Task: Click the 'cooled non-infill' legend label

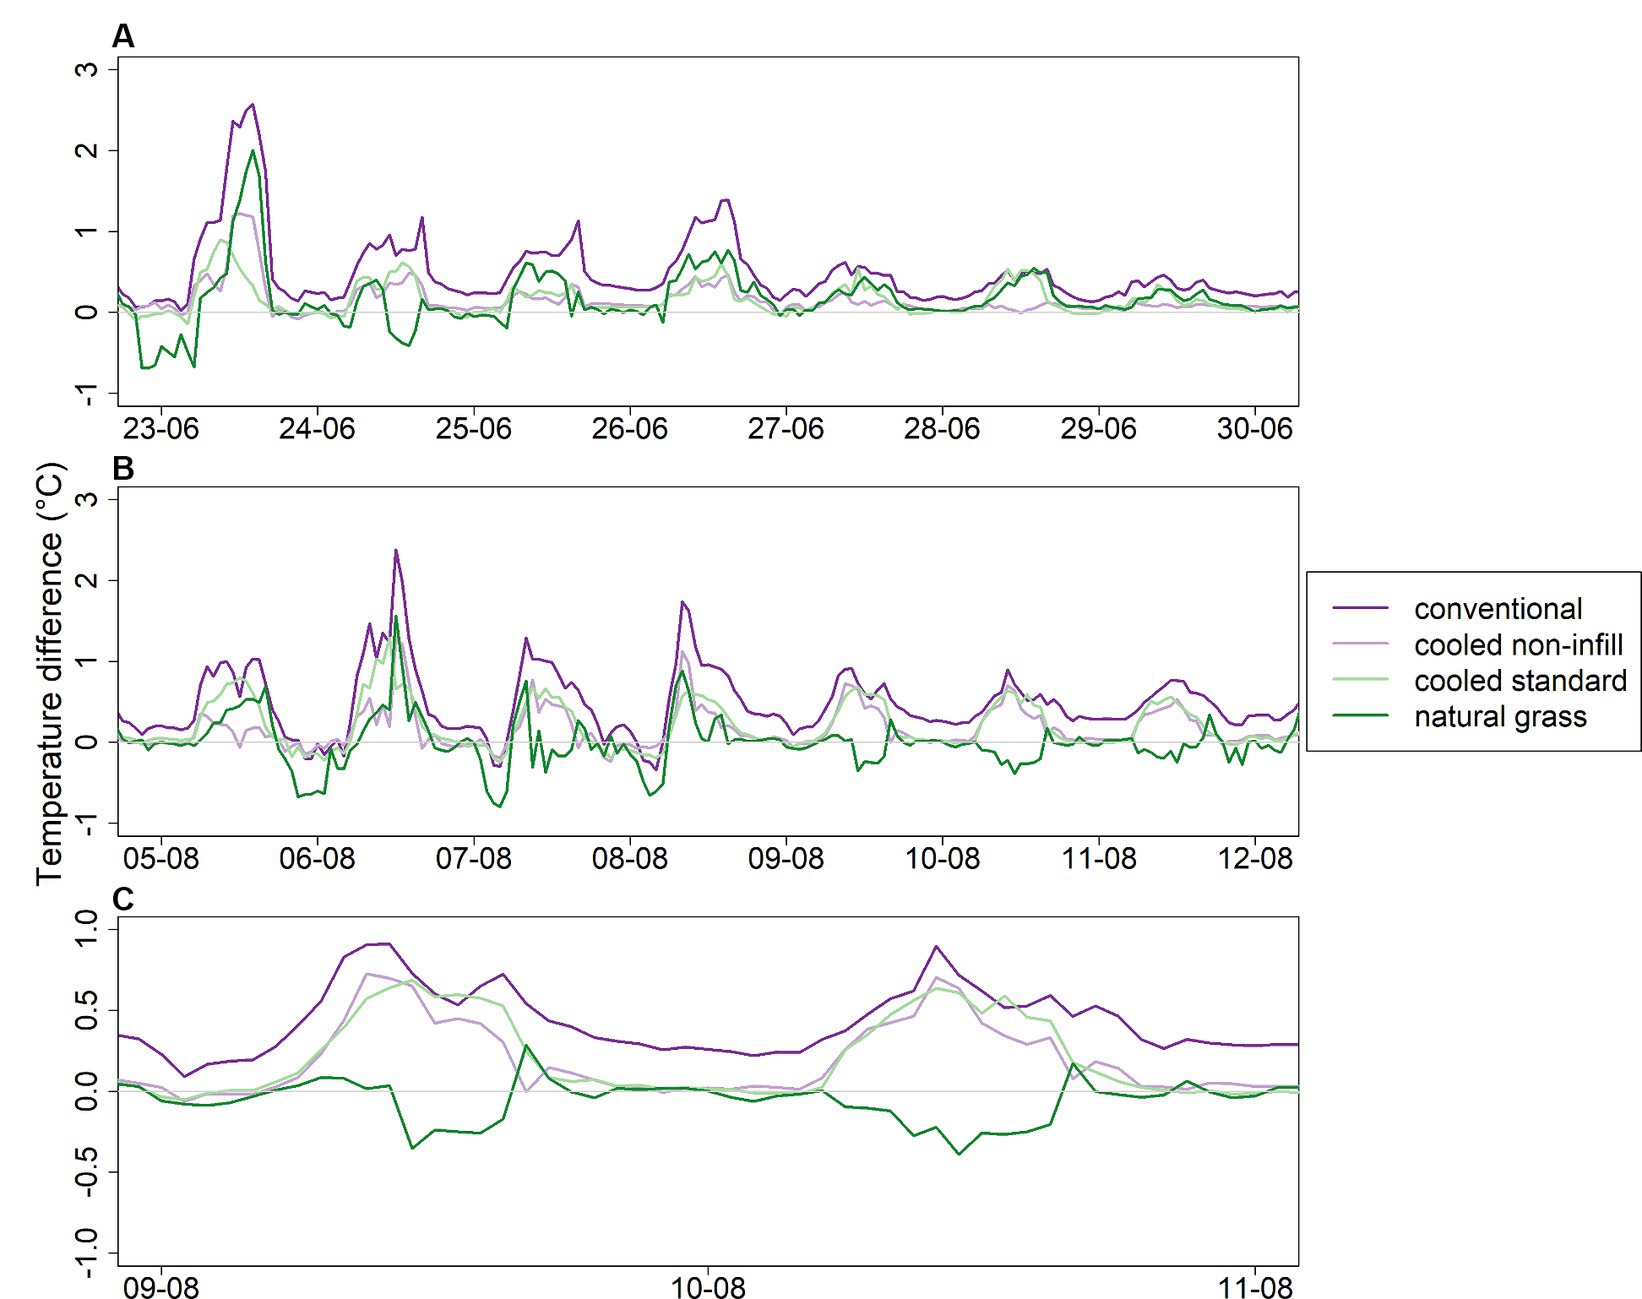Action: pyautogui.click(x=1518, y=645)
